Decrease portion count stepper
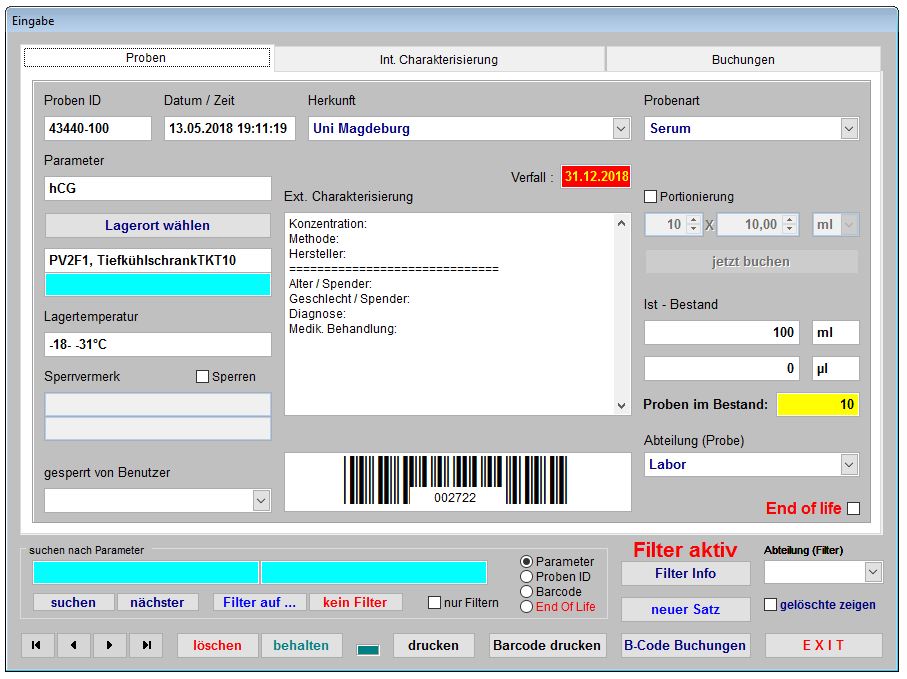 click(694, 229)
